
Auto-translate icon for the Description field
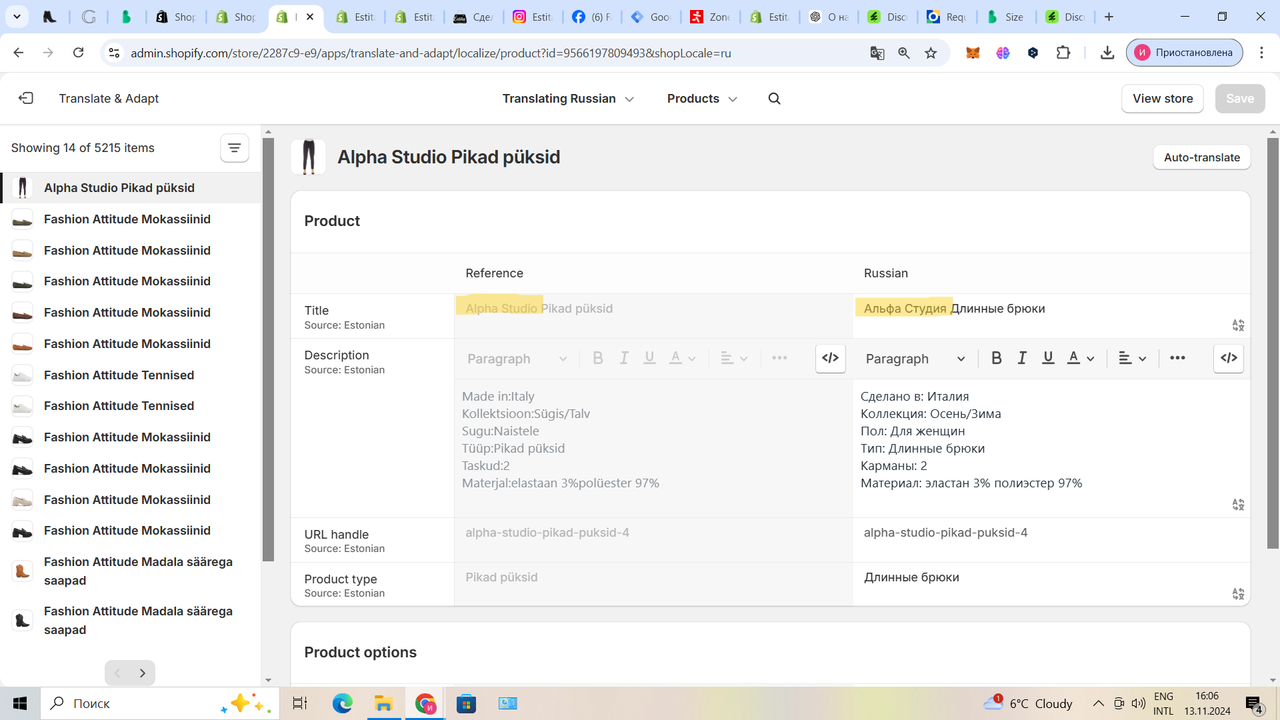tap(1238, 504)
